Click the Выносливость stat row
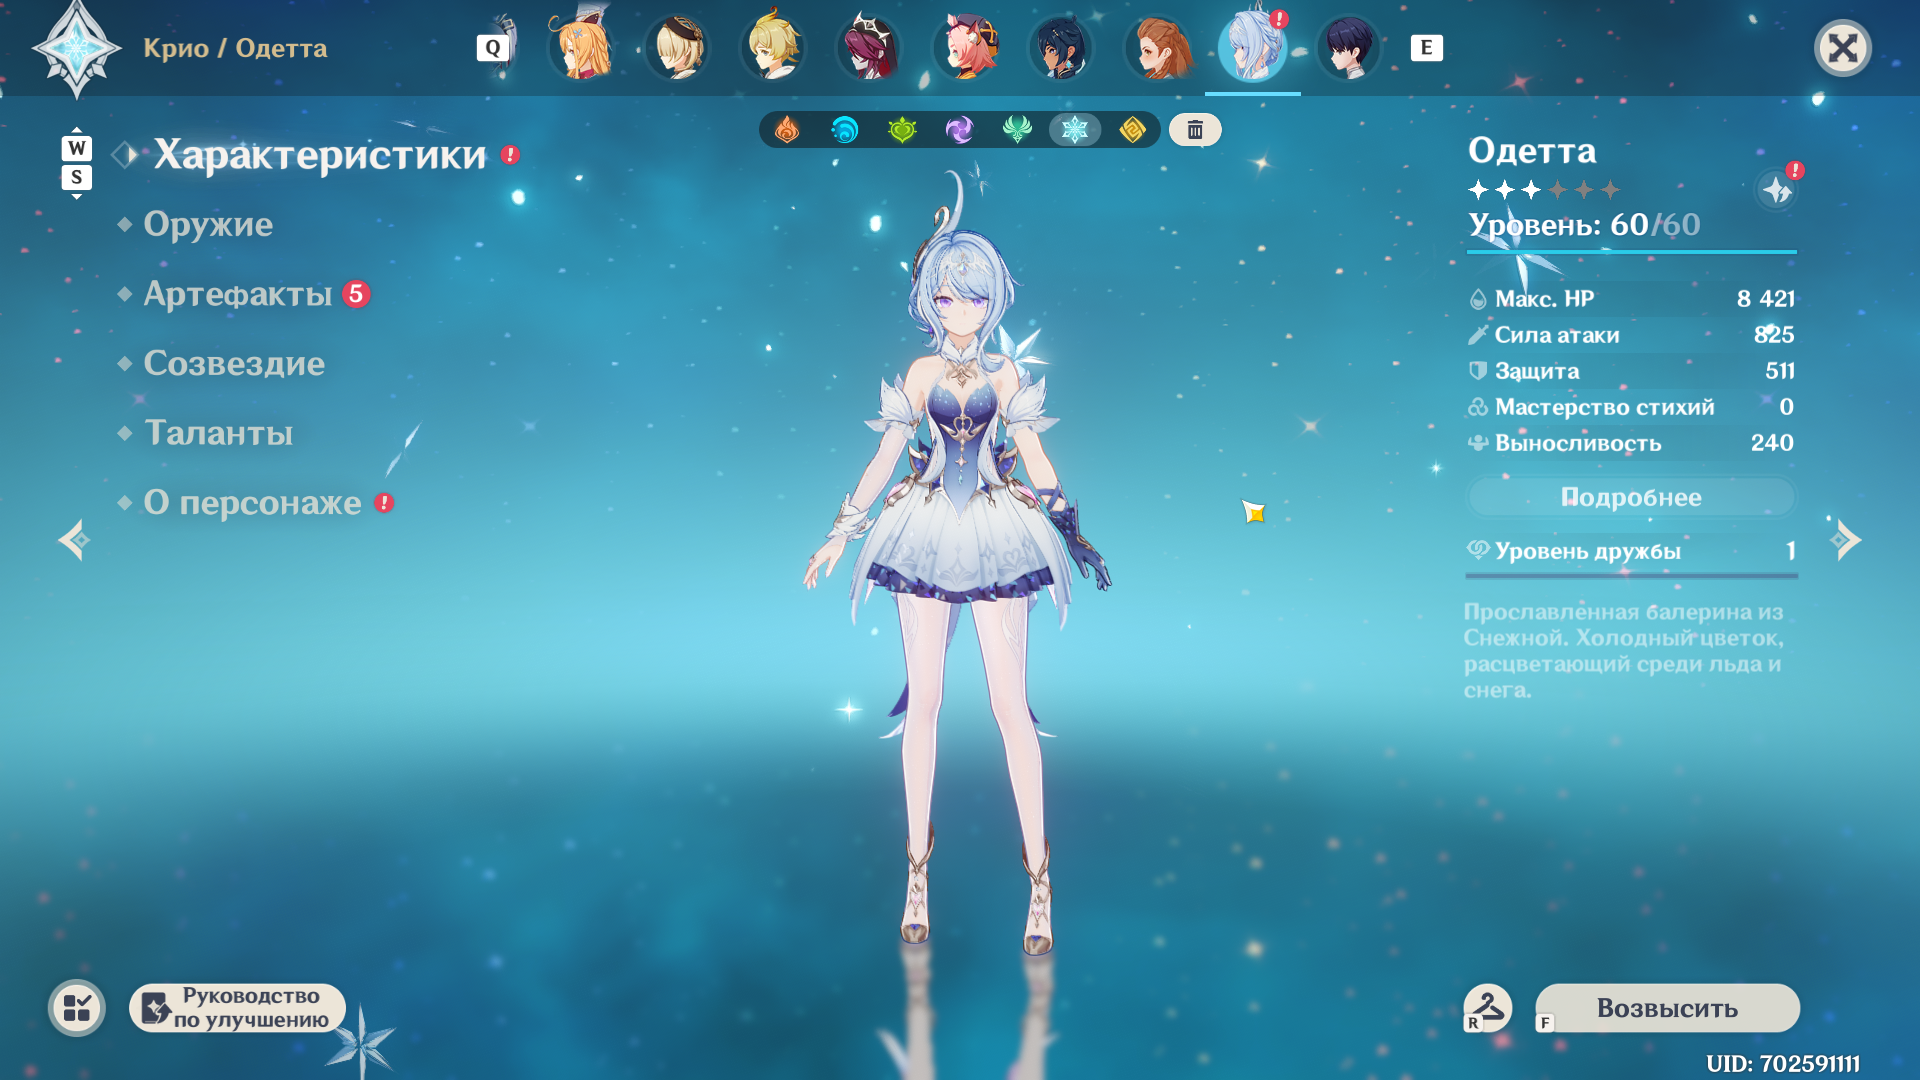1920x1080 pixels. click(1631, 443)
